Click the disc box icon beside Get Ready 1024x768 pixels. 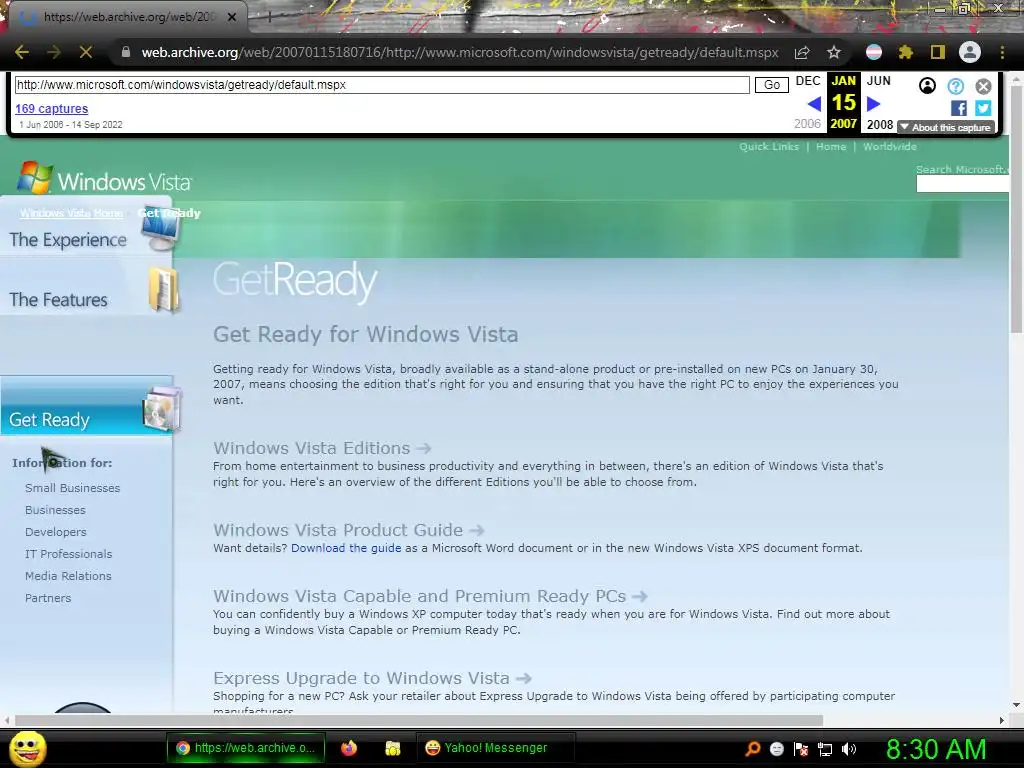[162, 409]
